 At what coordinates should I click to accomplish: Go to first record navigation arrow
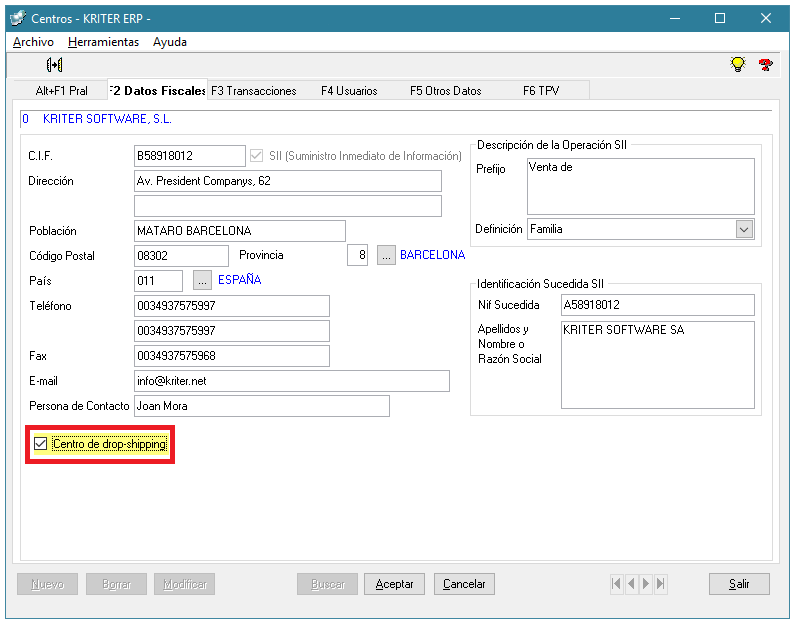coord(616,584)
